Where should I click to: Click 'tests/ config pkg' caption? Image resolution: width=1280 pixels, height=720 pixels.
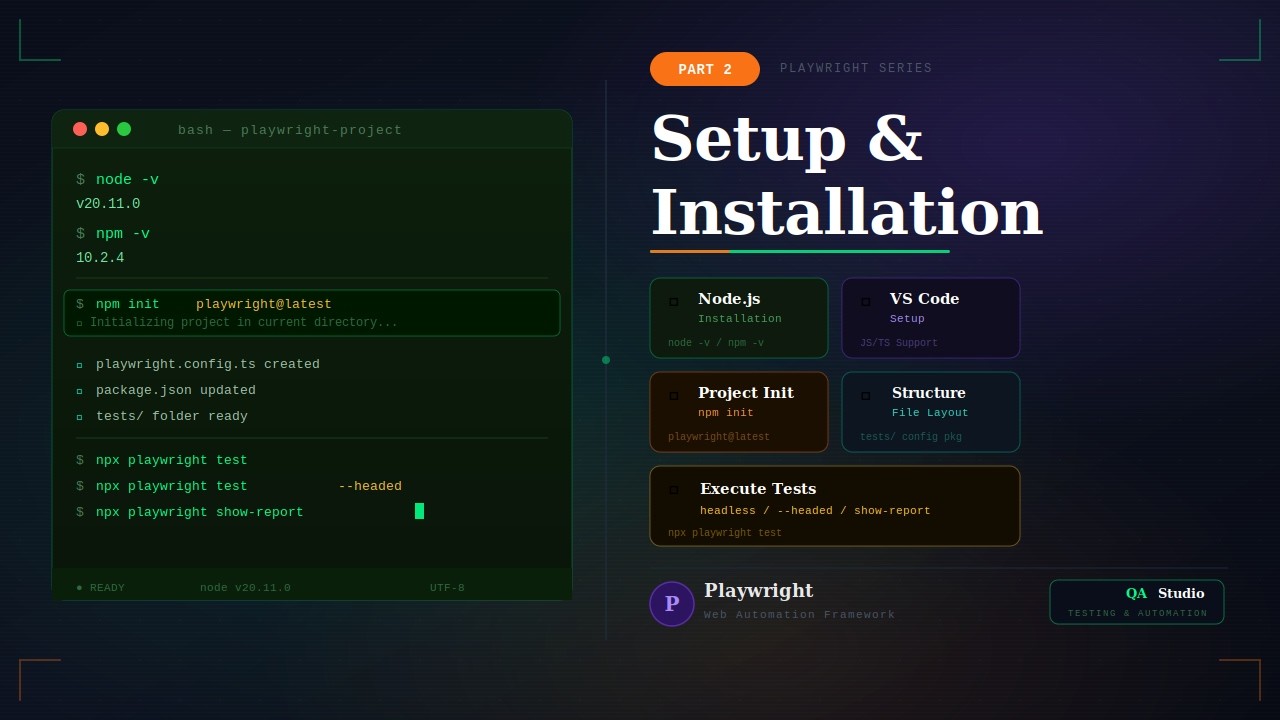click(911, 437)
